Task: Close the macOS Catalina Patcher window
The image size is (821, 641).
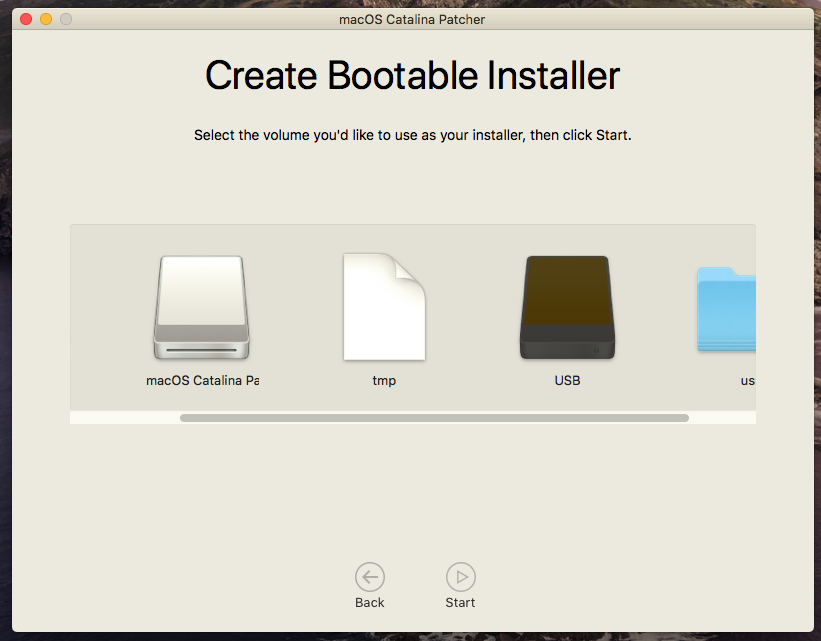Action: [x=26, y=19]
